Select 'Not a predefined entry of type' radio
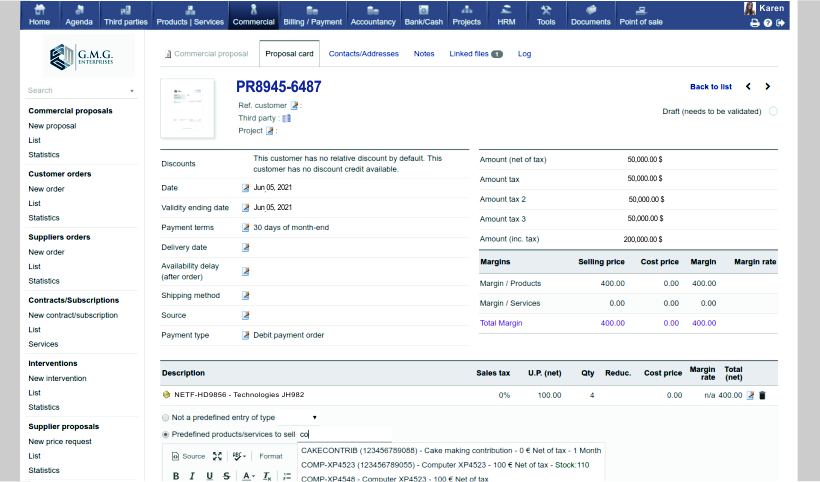Image resolution: width=820 pixels, height=482 pixels. click(x=166, y=416)
